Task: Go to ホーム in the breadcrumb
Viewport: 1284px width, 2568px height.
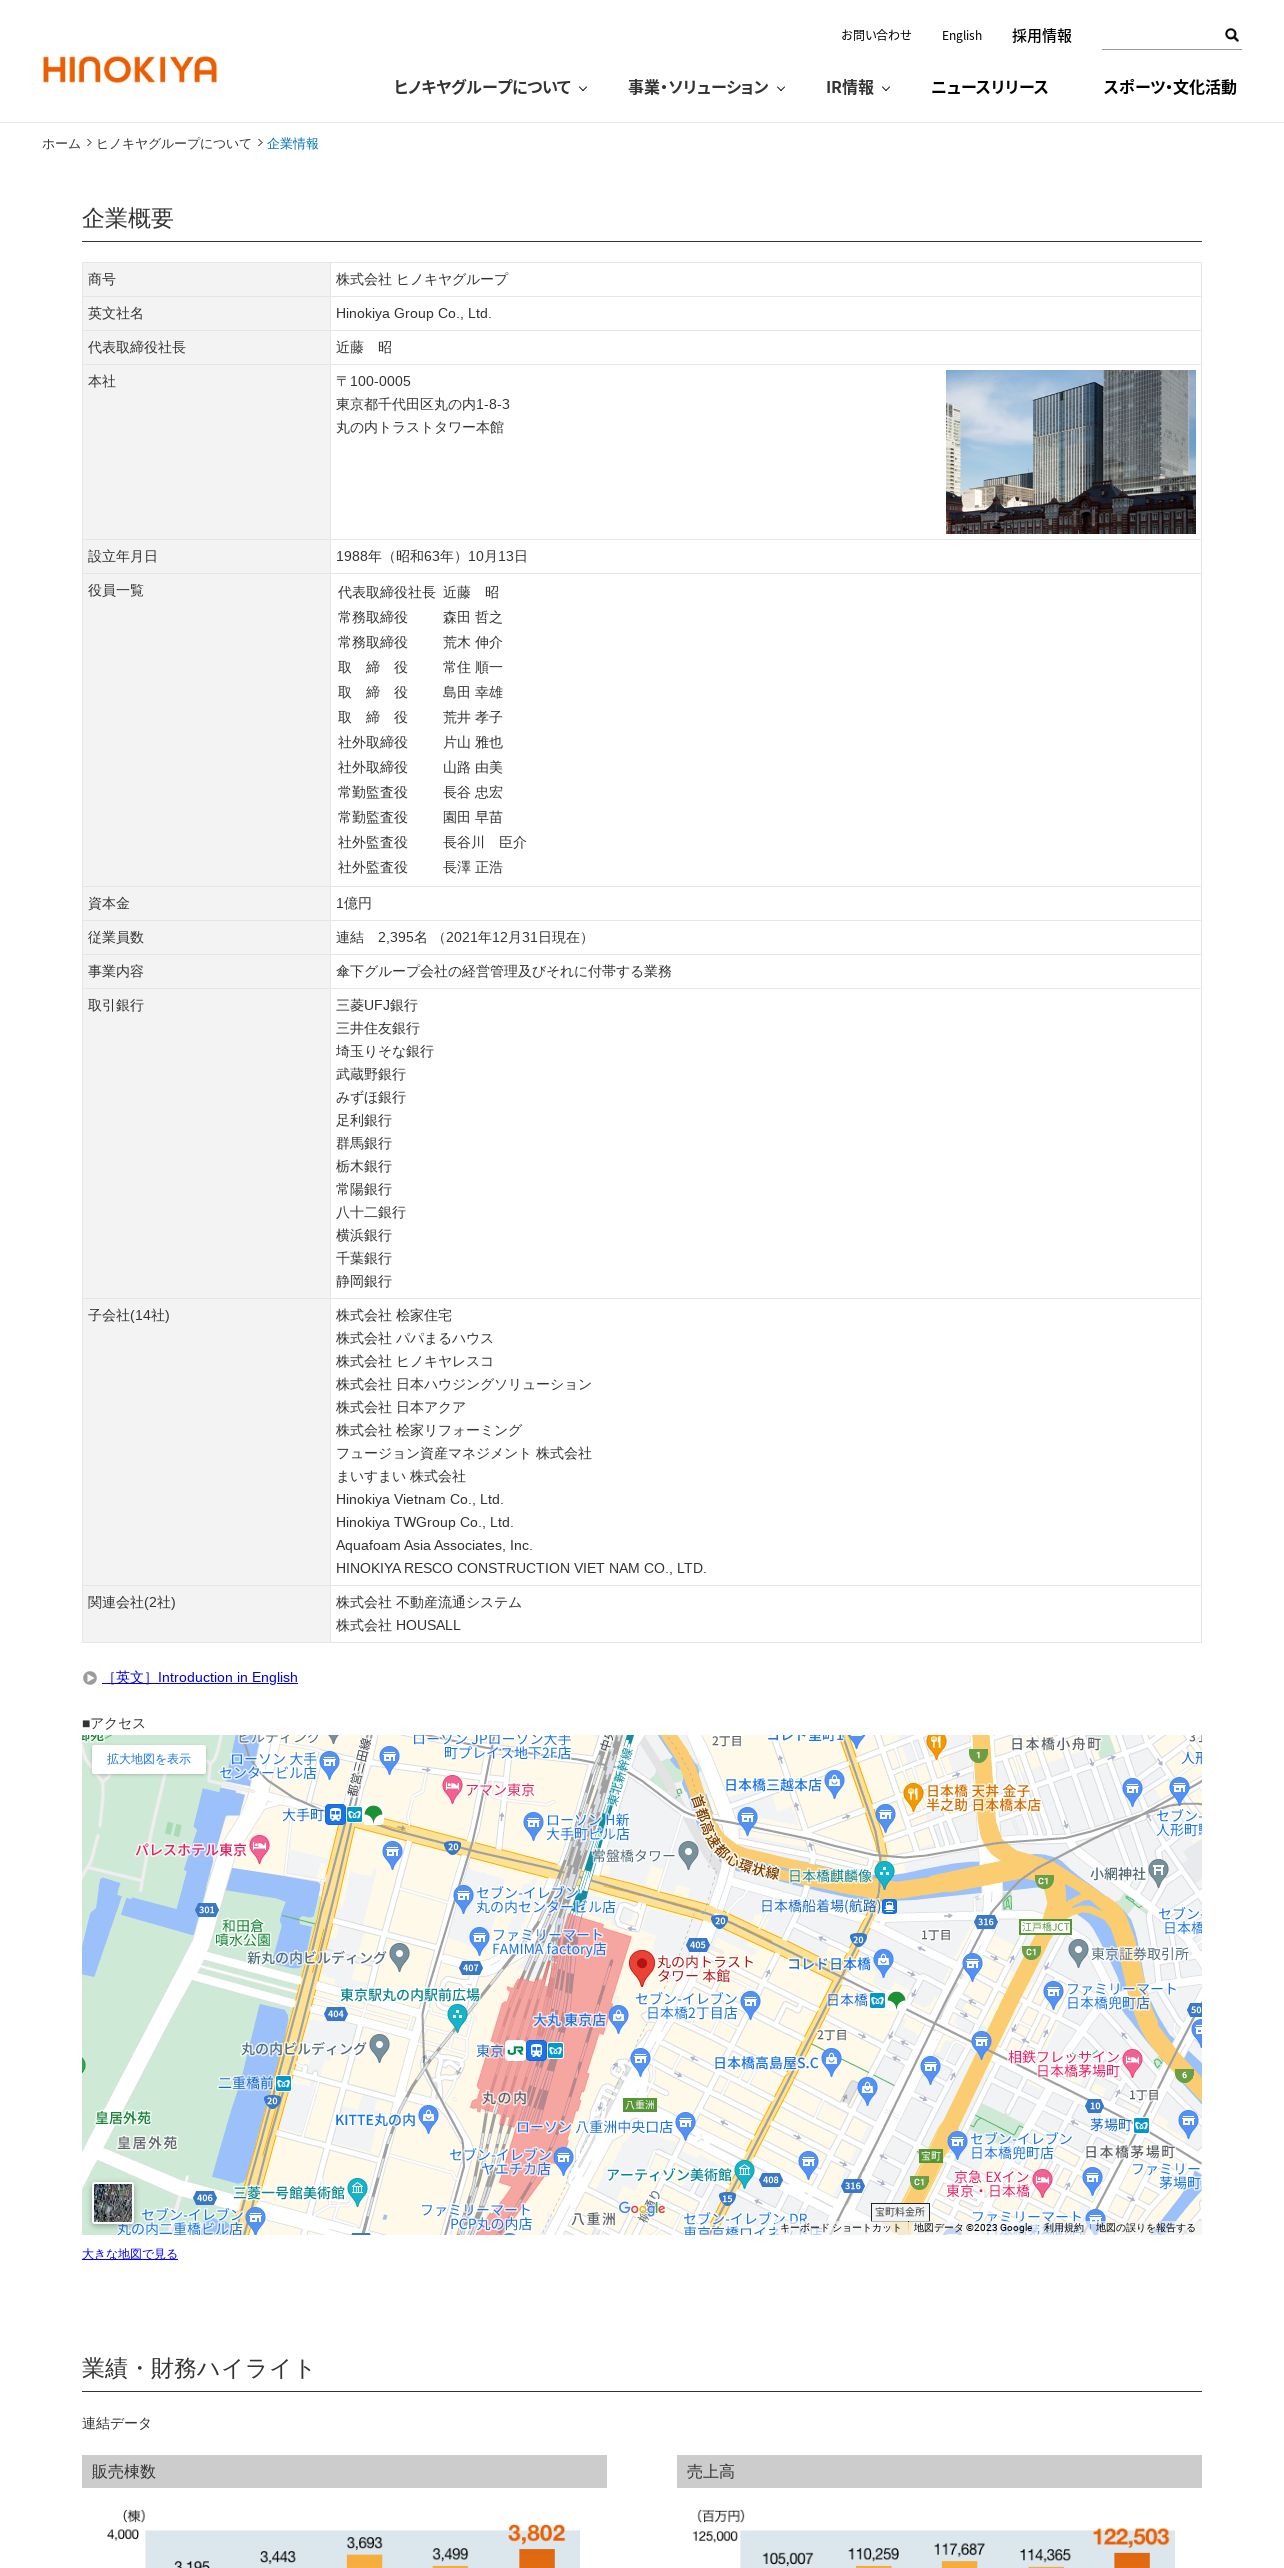Action: tap(61, 144)
